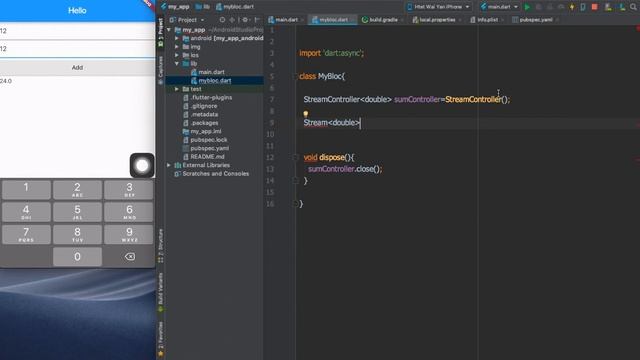
Task: Switch to the pubspec.yaml editor tab
Action: 535,20
